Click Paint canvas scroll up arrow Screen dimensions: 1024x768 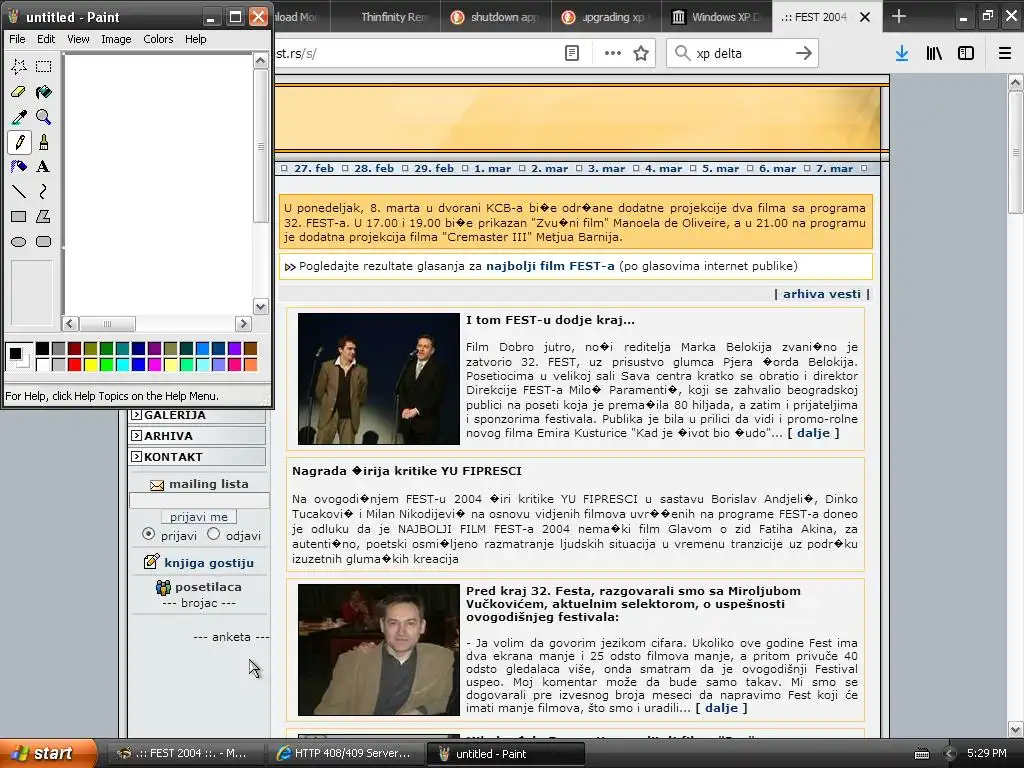[x=261, y=61]
